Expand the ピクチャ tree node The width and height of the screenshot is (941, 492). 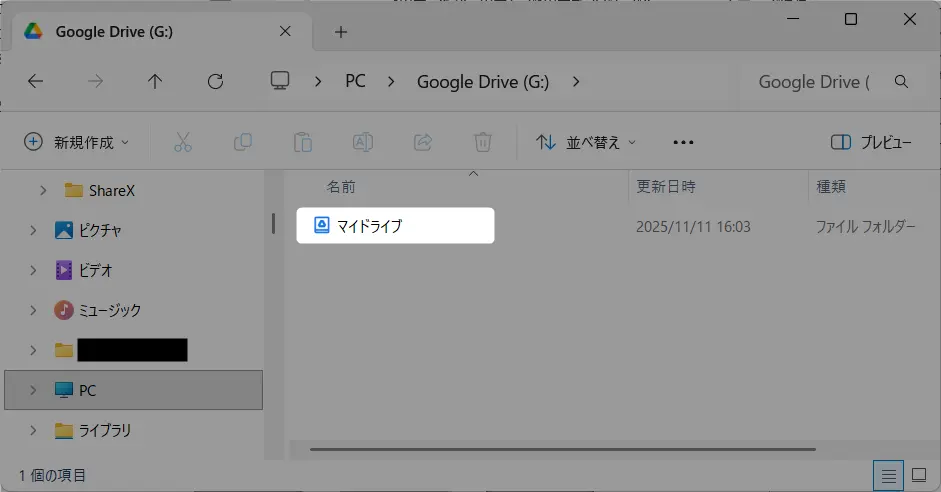34,230
